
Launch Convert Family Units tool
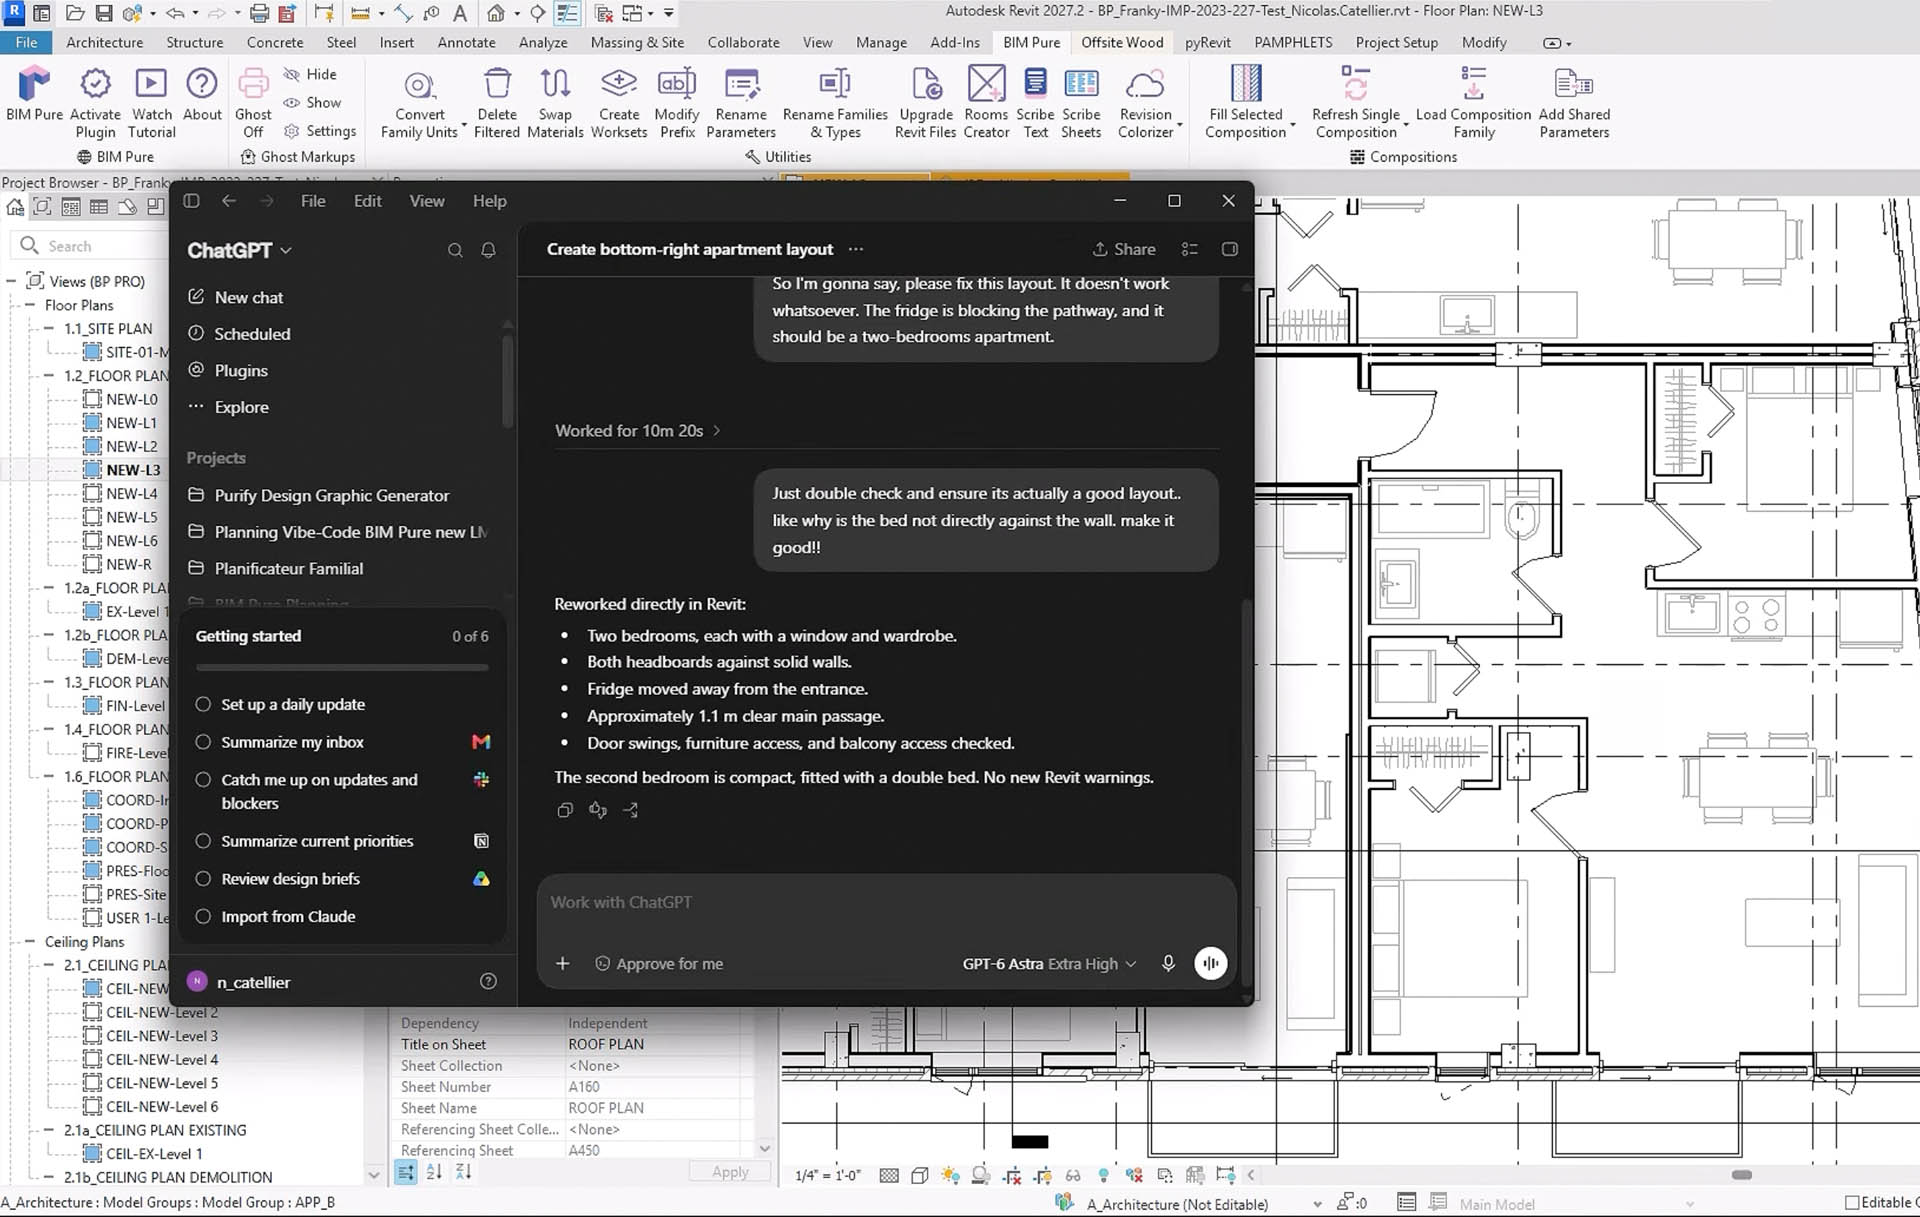[419, 102]
